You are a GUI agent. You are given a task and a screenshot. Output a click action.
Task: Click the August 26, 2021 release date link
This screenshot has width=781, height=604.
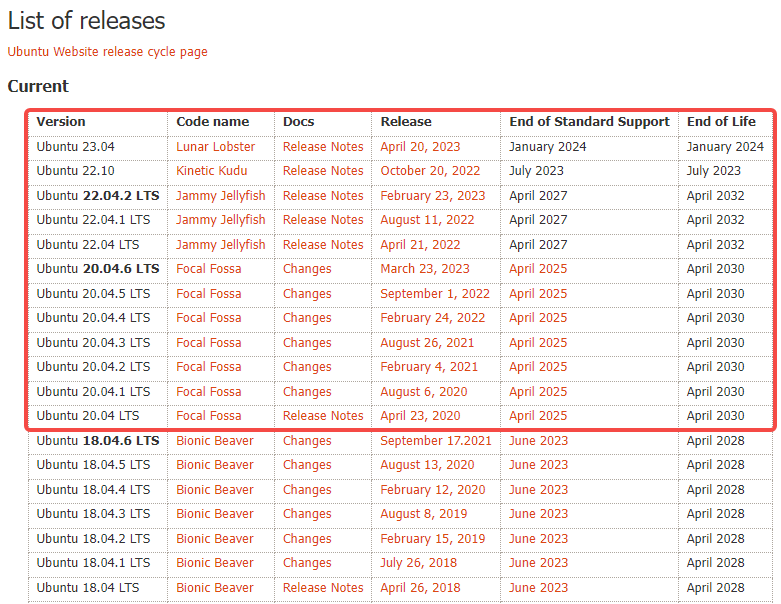tap(427, 343)
